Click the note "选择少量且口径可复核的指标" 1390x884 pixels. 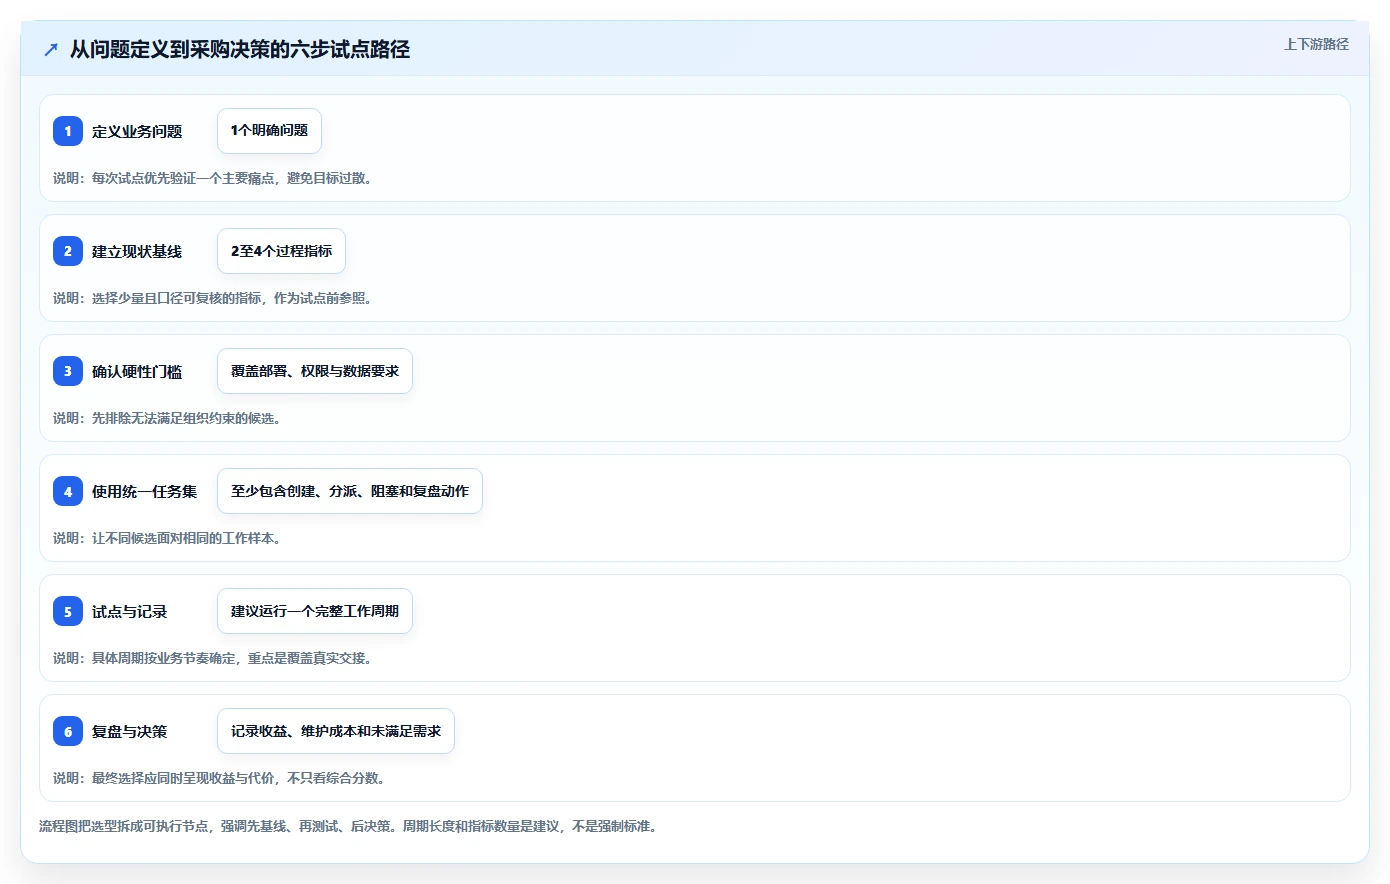click(x=177, y=298)
